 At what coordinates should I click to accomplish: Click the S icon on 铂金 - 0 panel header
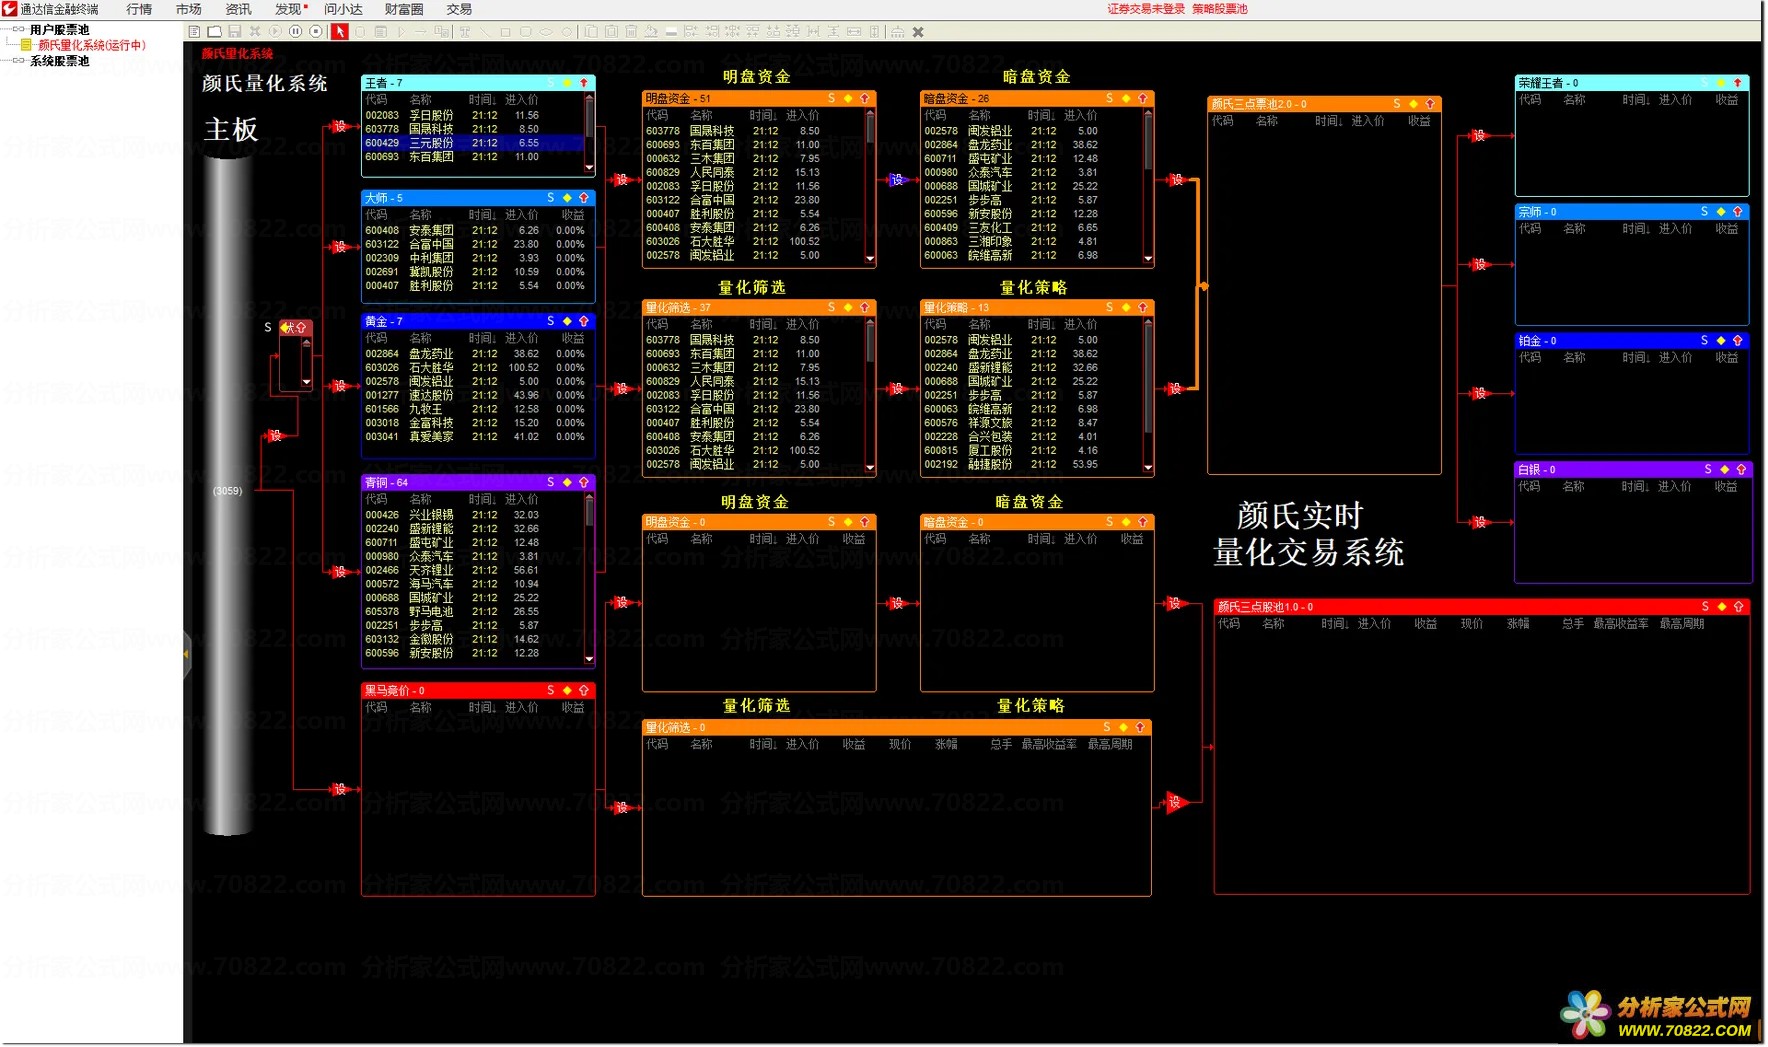click(1705, 341)
